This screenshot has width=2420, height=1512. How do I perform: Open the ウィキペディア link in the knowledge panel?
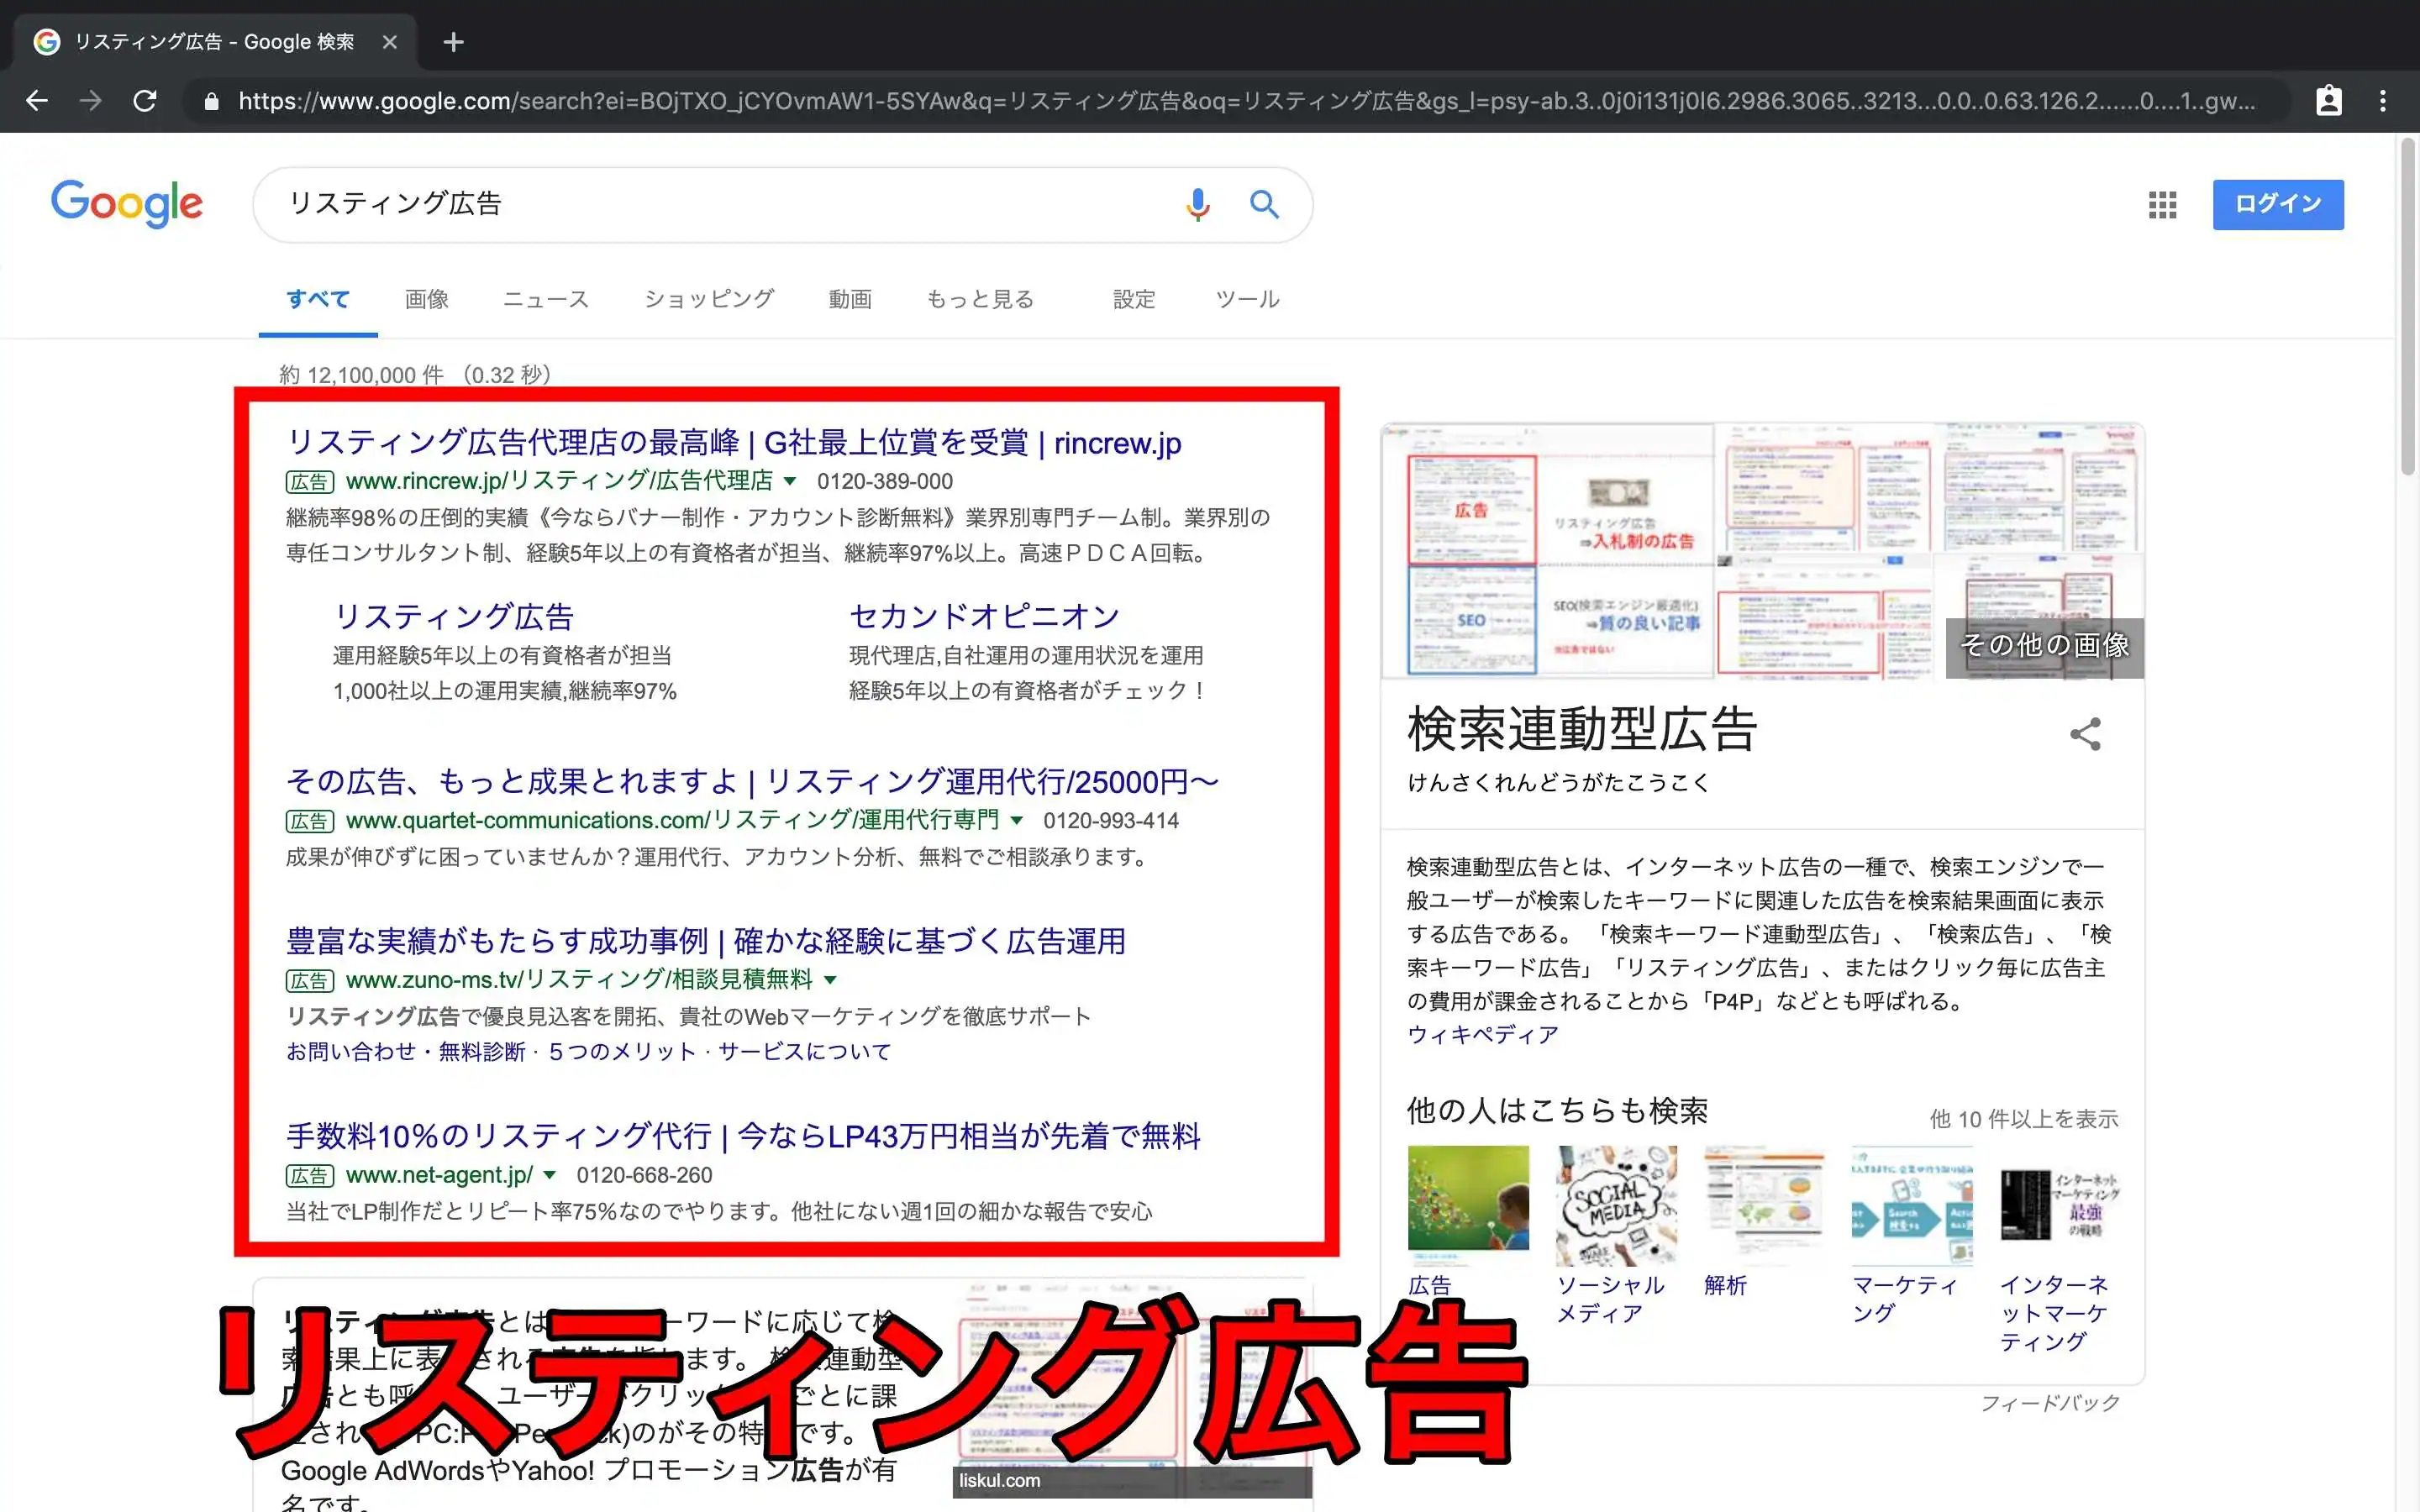coord(1480,1035)
